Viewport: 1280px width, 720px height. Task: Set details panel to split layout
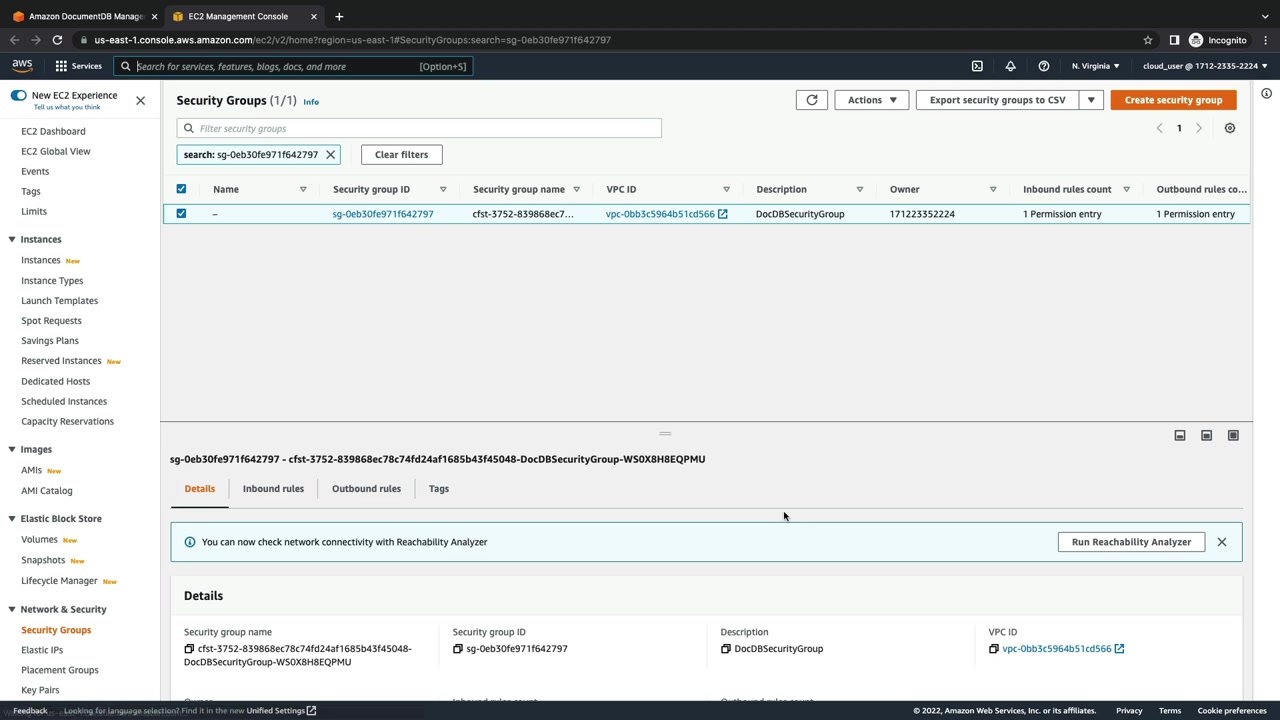(1207, 436)
